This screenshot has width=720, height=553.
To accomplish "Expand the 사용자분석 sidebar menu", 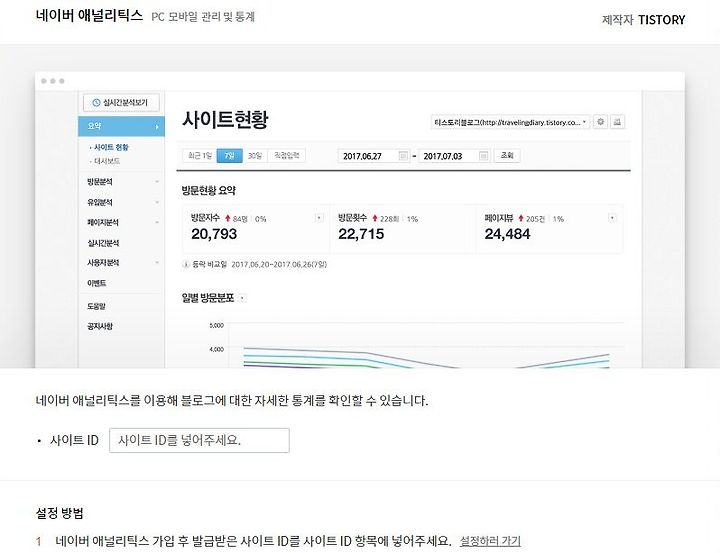I will pyautogui.click(x=121, y=263).
